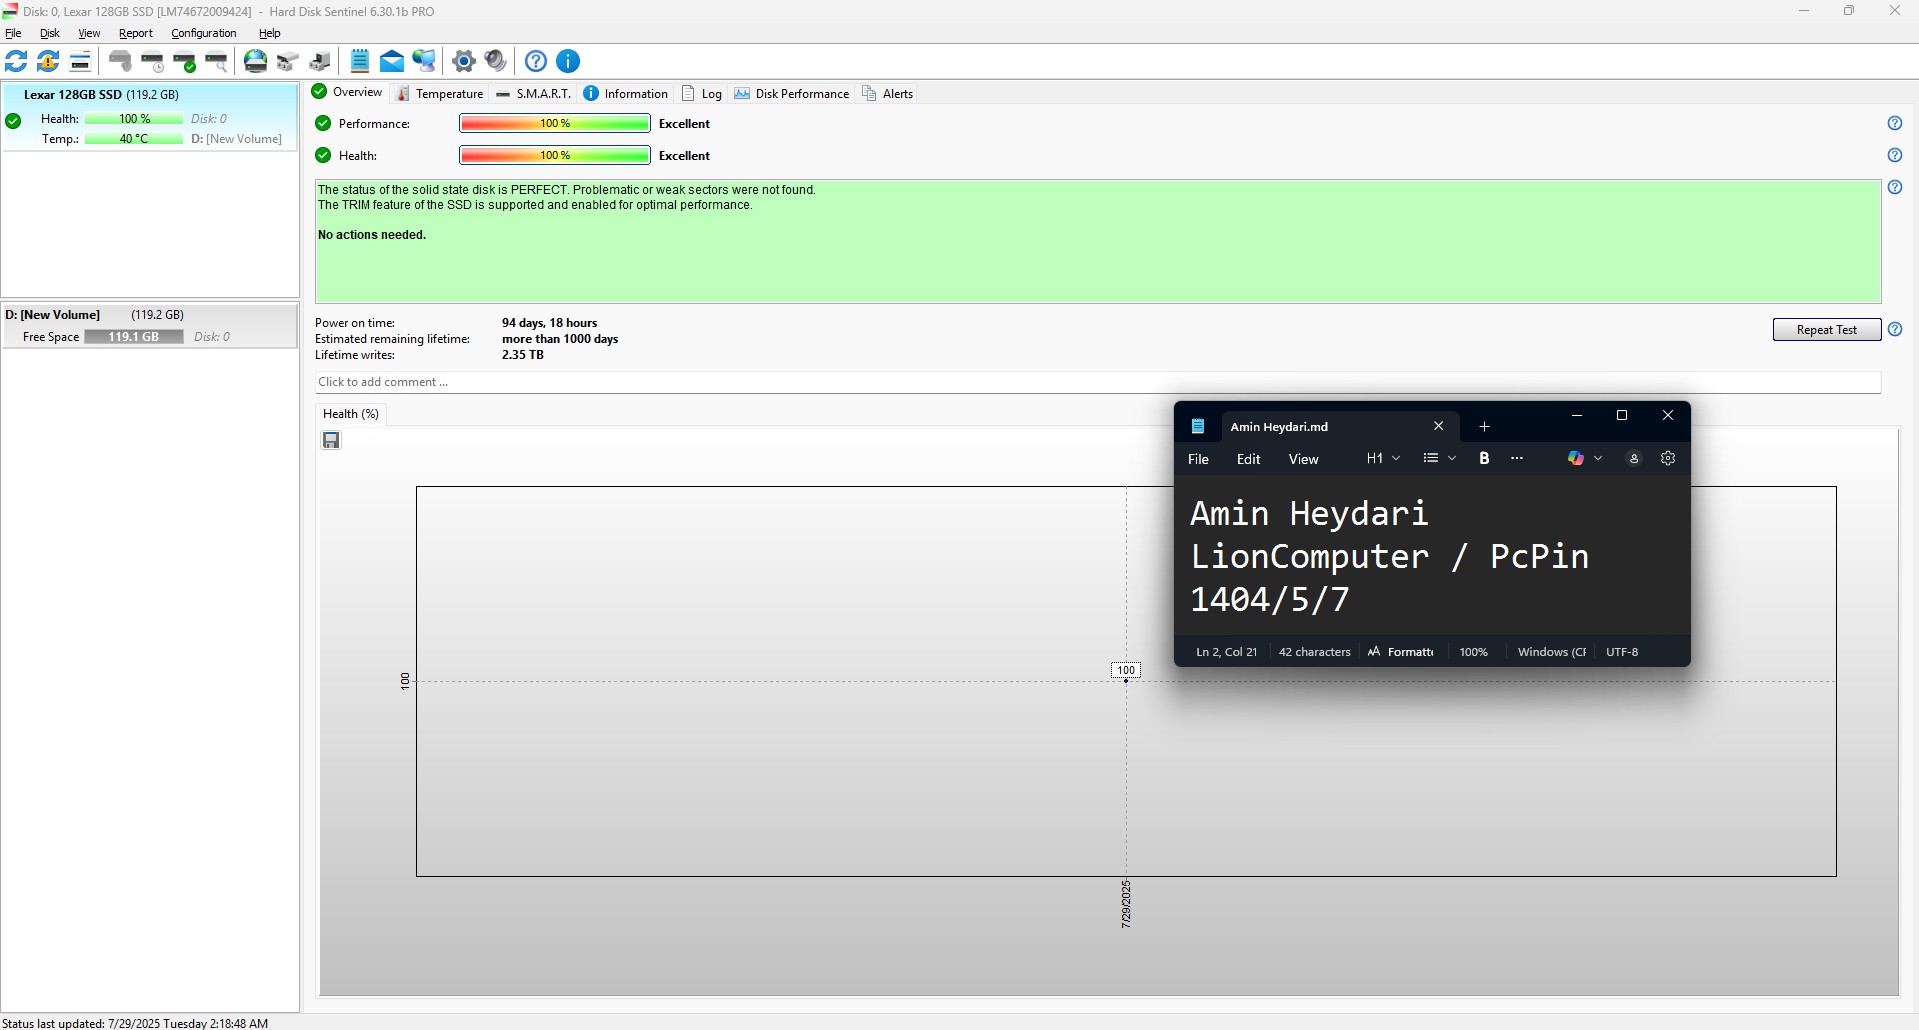Viewport: 1919px width, 1030px height.
Task: Switch to the Overview tab
Action: [347, 92]
